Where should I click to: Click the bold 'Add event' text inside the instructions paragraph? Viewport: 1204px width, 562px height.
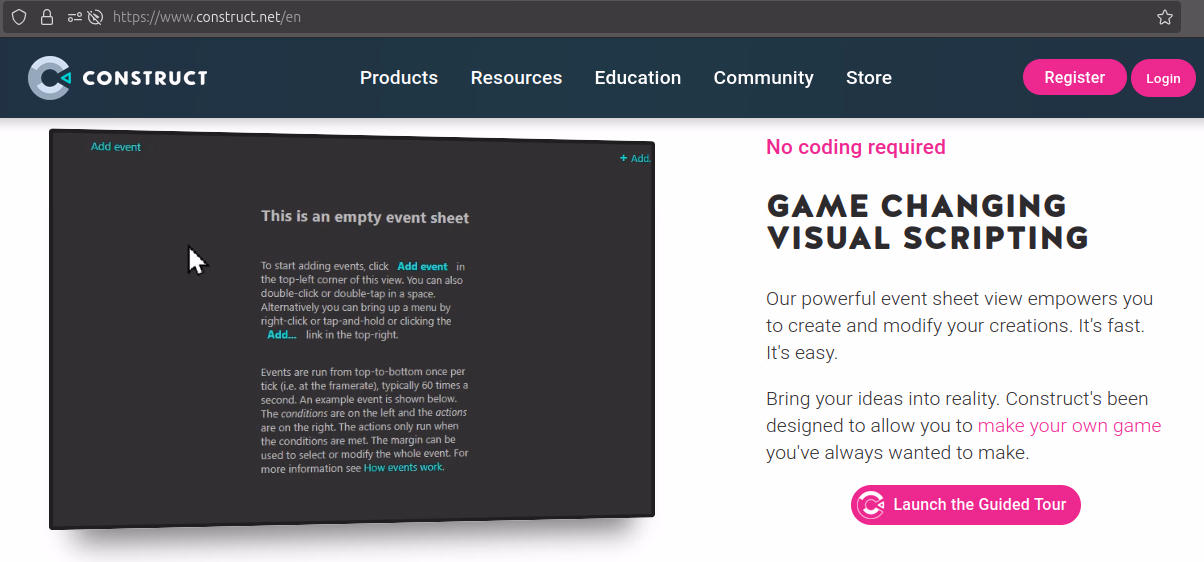point(422,266)
